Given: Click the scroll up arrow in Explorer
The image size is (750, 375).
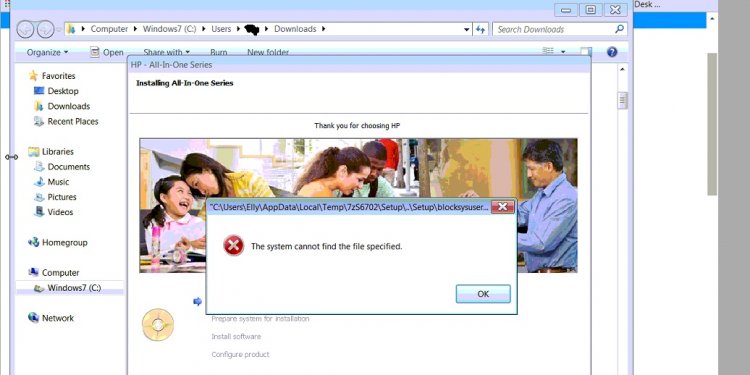Looking at the screenshot, I should pos(622,70).
